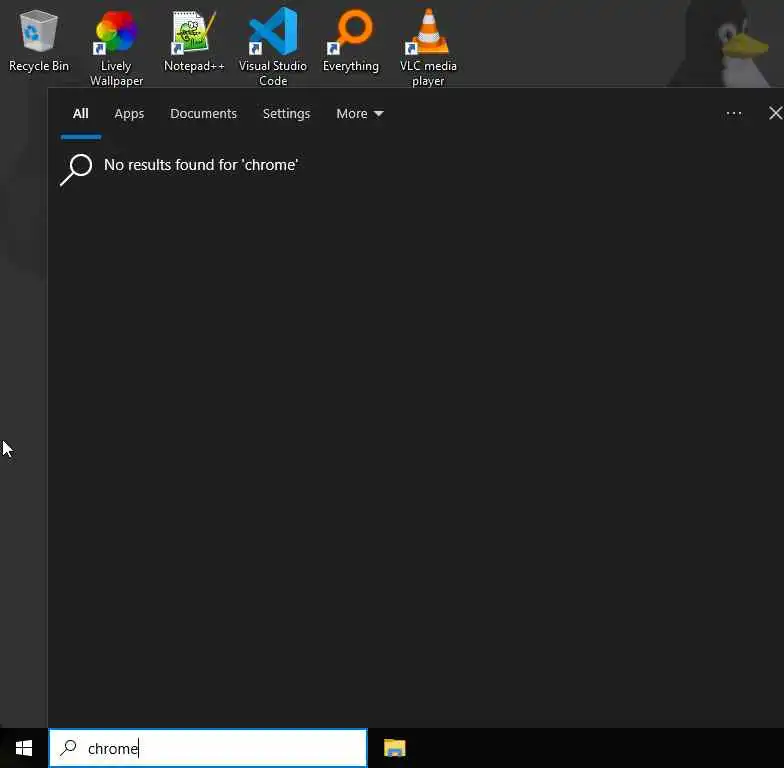Select the VLC media player shortcut
Viewport: 784px width, 768px height.
click(x=428, y=48)
